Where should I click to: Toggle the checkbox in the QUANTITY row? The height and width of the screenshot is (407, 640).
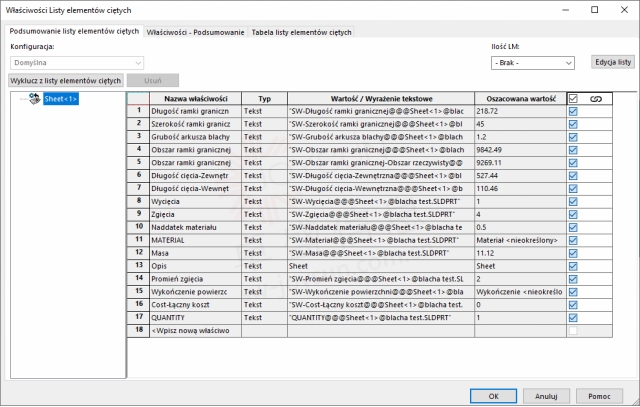573,318
